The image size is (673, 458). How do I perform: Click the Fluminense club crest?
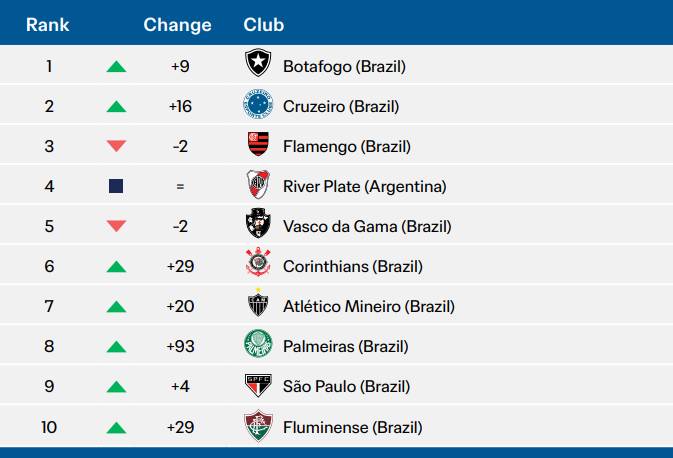pos(258,427)
